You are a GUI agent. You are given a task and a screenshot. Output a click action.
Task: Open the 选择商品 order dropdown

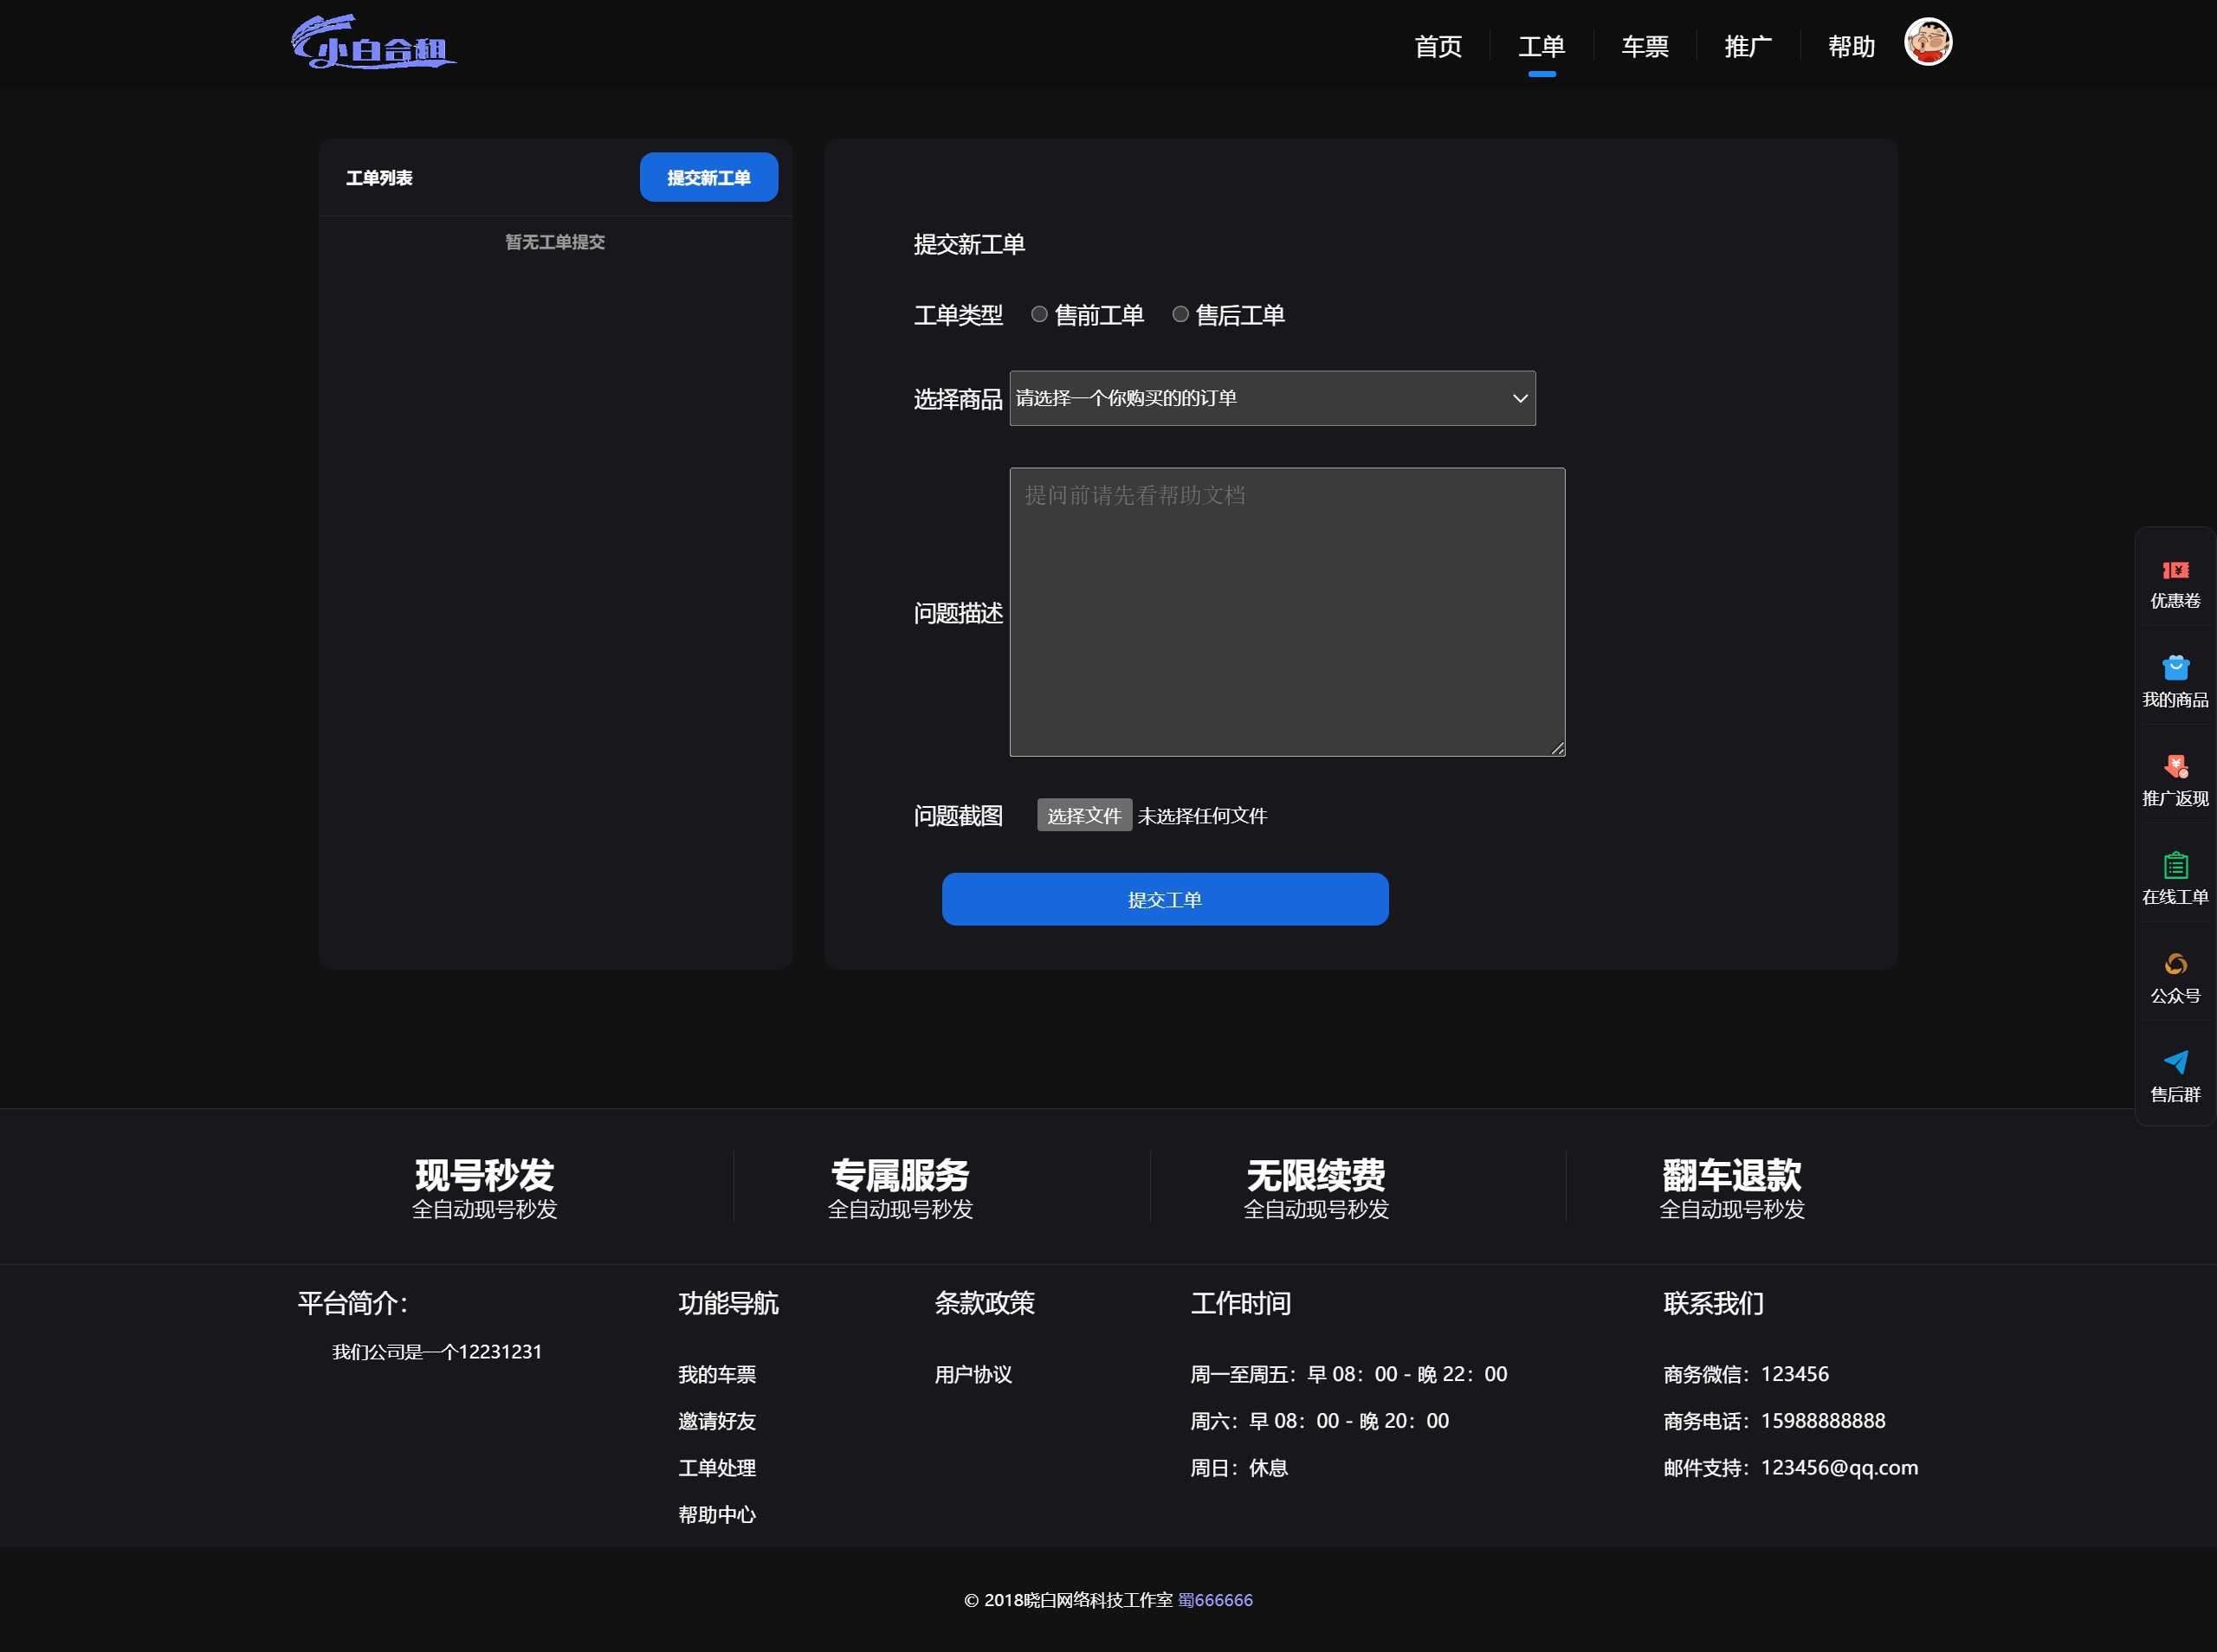(x=1272, y=398)
